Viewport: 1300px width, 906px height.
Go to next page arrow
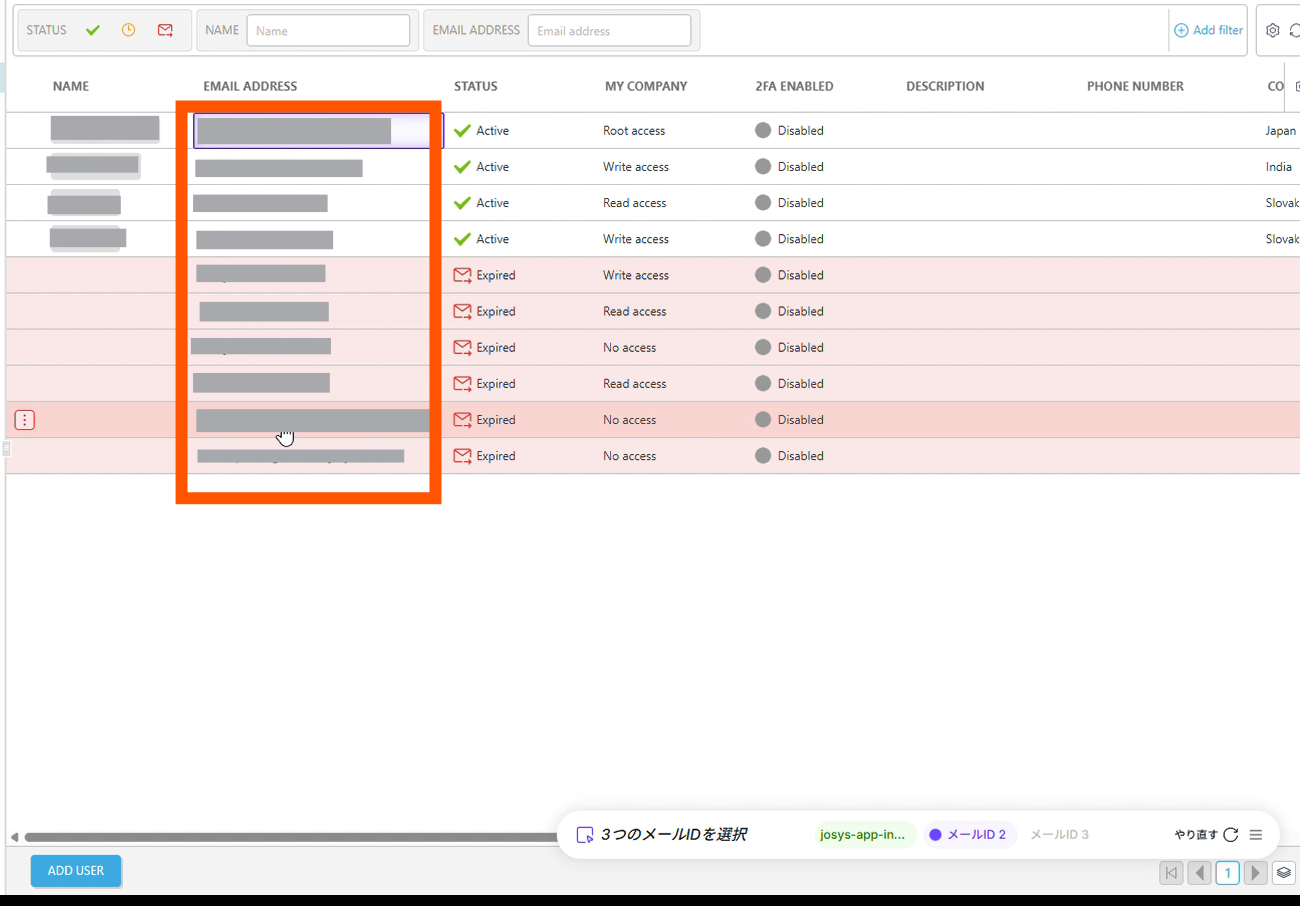(x=1255, y=873)
